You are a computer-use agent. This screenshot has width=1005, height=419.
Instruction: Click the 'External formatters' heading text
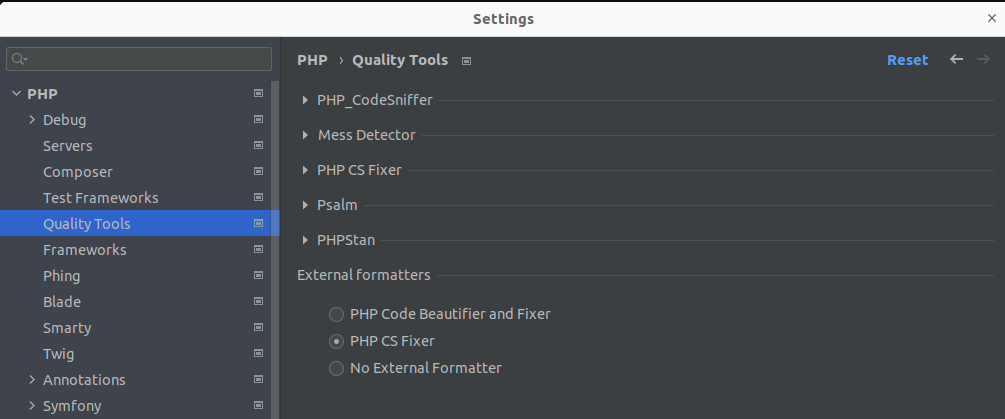[363, 275]
